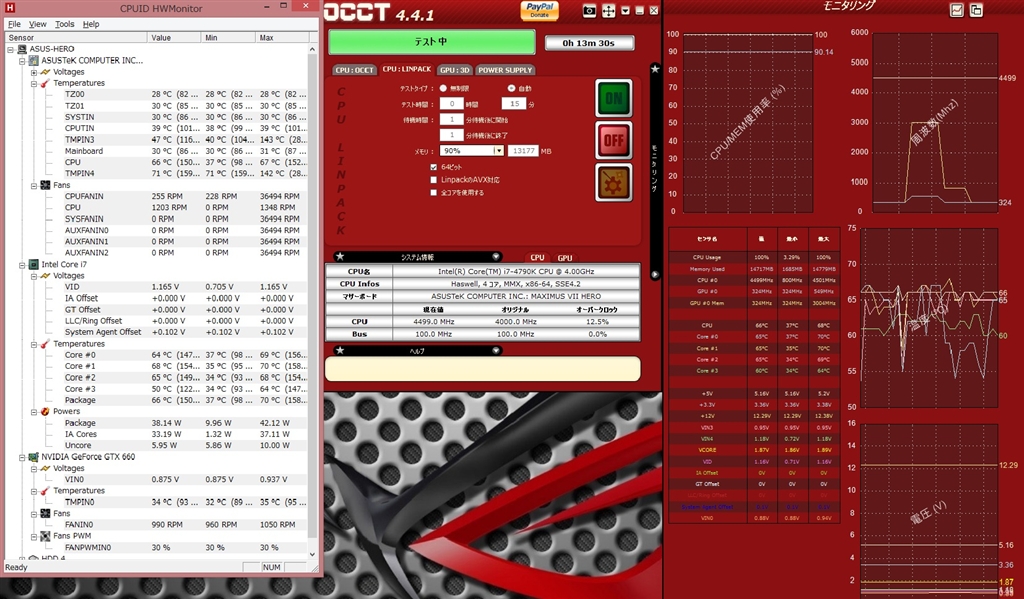The width and height of the screenshot is (1024, 599).
Task: Select the unlimited (無制限) test type radio
Action: tap(443, 88)
